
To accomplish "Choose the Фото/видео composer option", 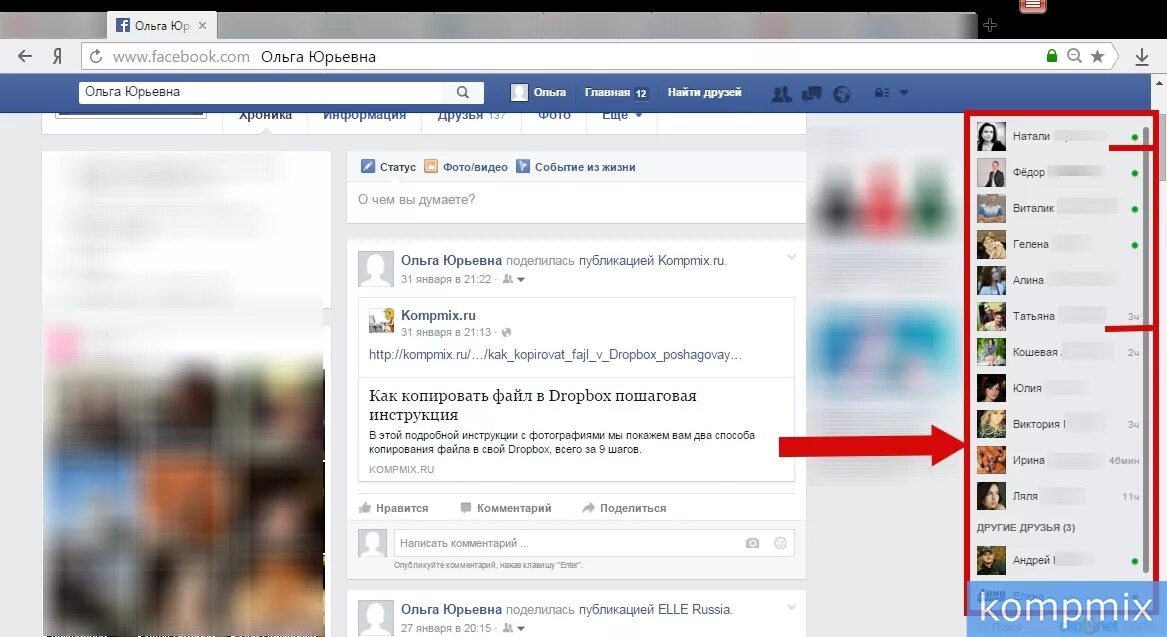I will tap(466, 167).
